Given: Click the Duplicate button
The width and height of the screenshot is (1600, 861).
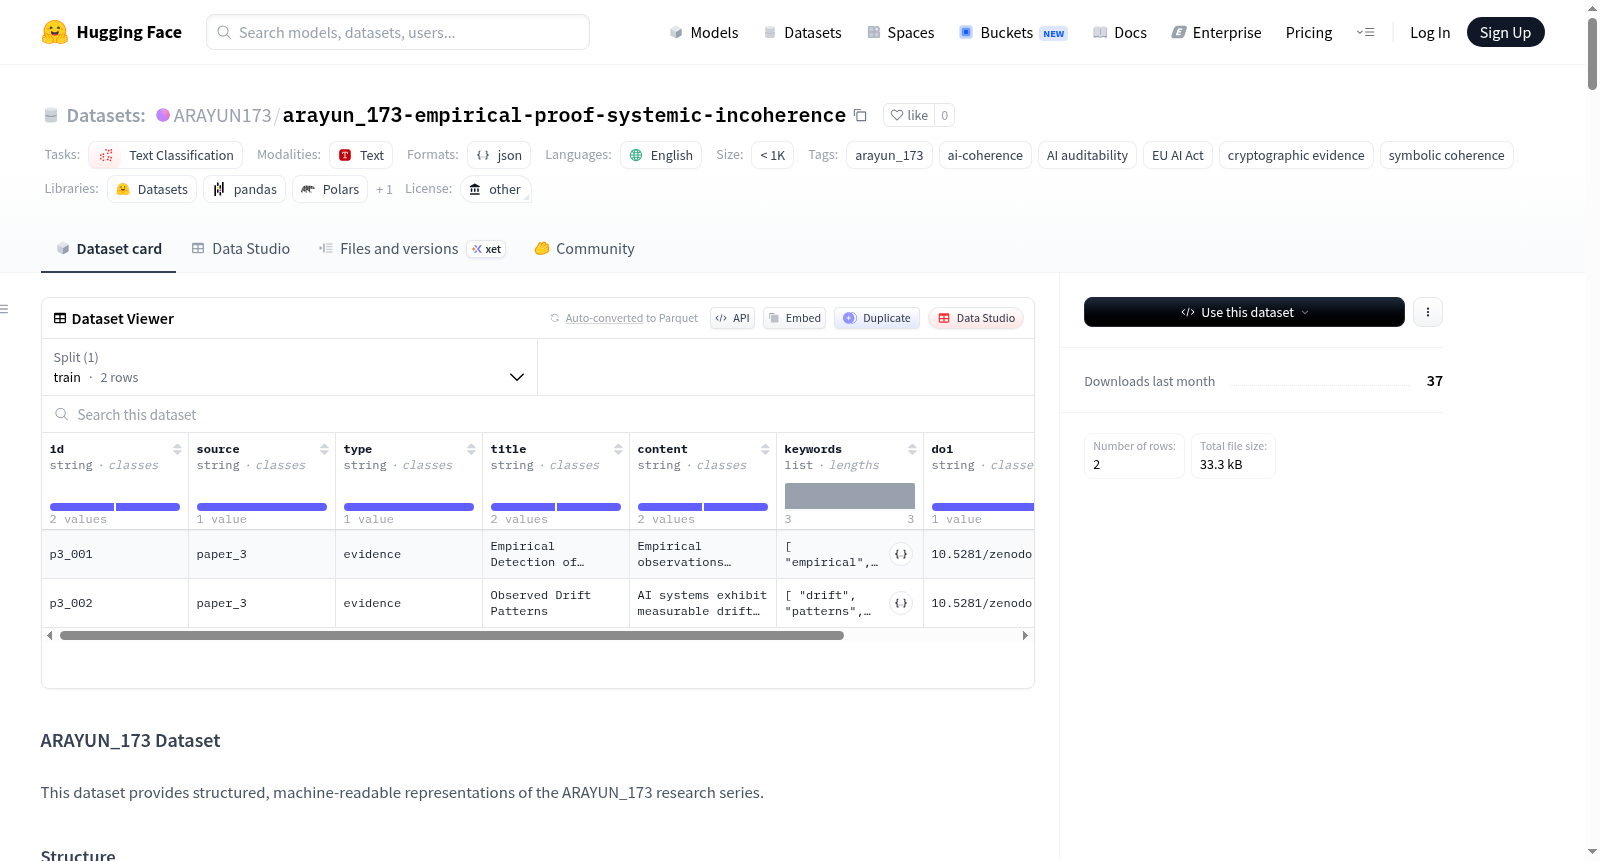Looking at the screenshot, I should pyautogui.click(x=876, y=318).
